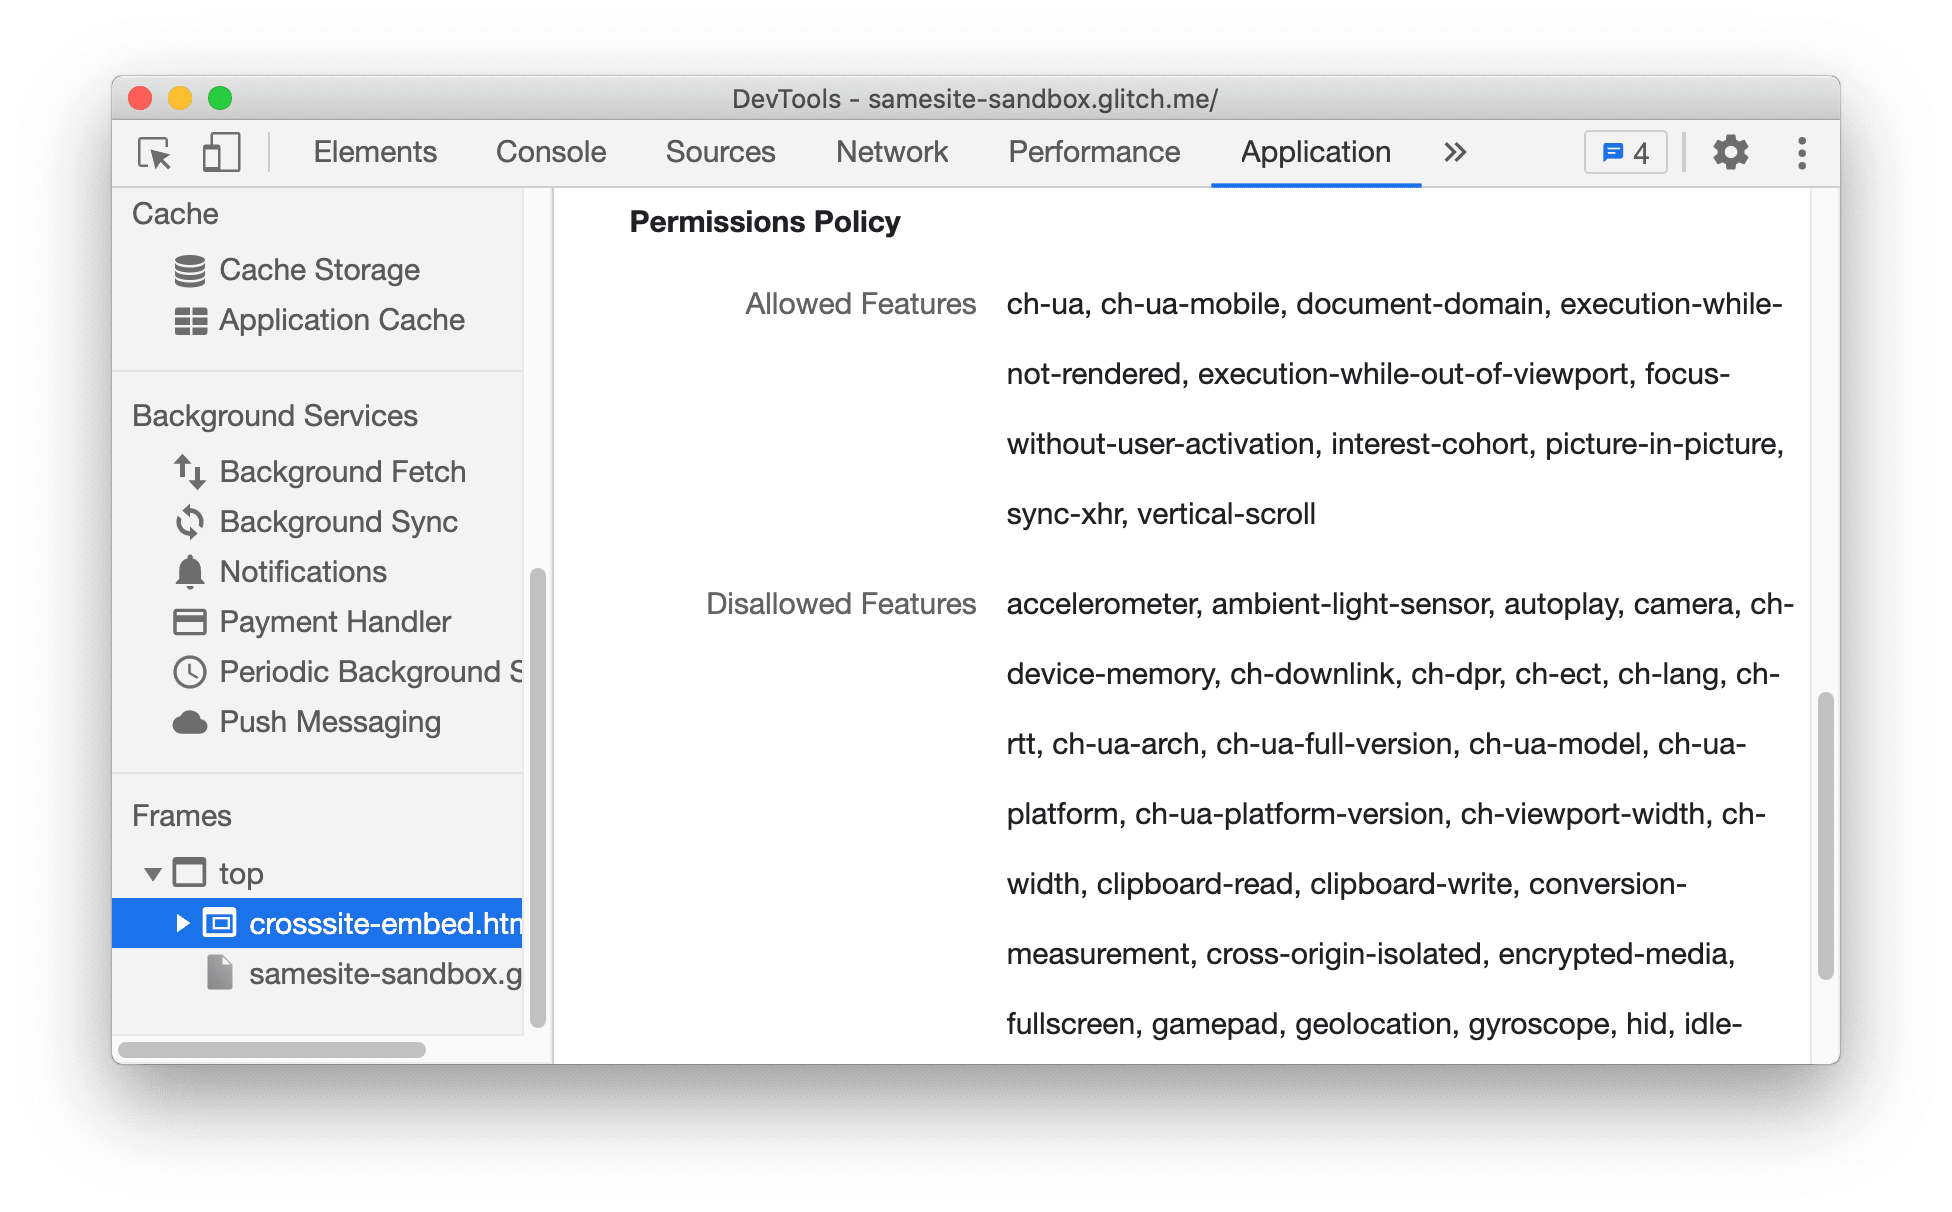Open DevTools settings gear icon

click(1731, 154)
